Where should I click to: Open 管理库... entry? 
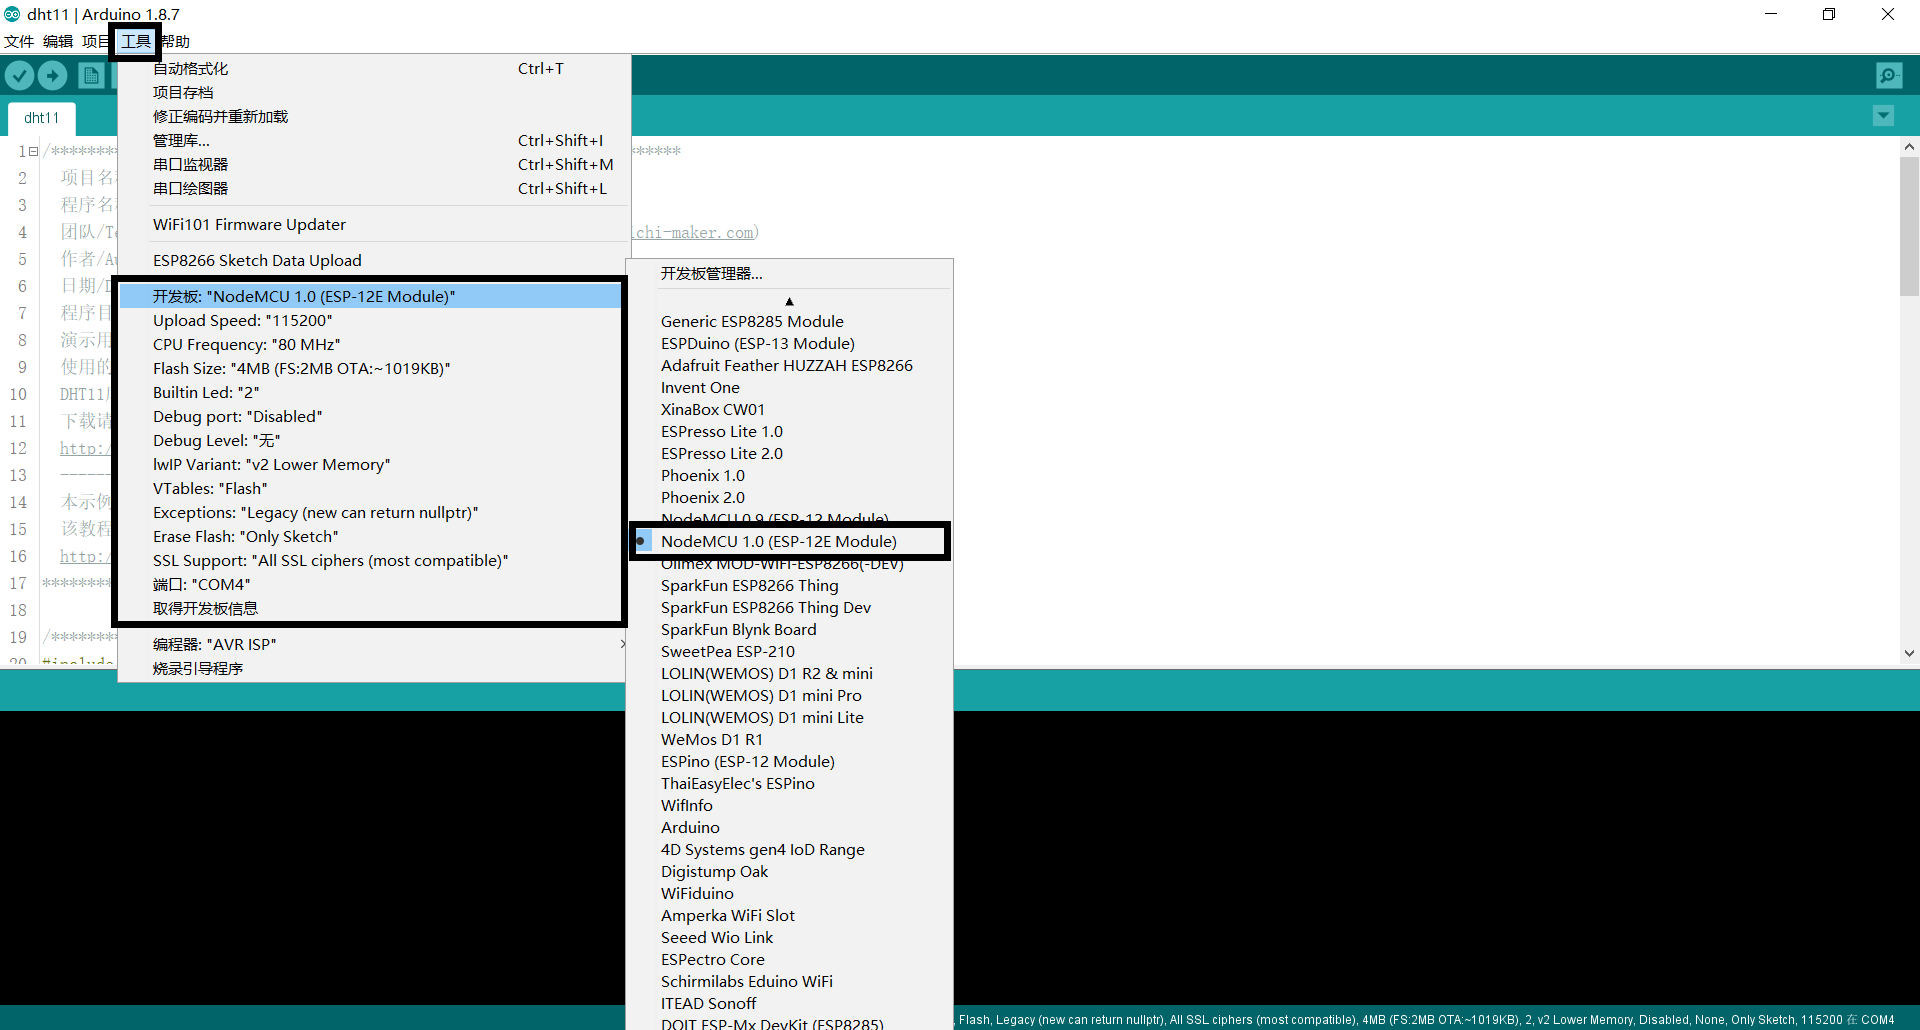point(372,141)
